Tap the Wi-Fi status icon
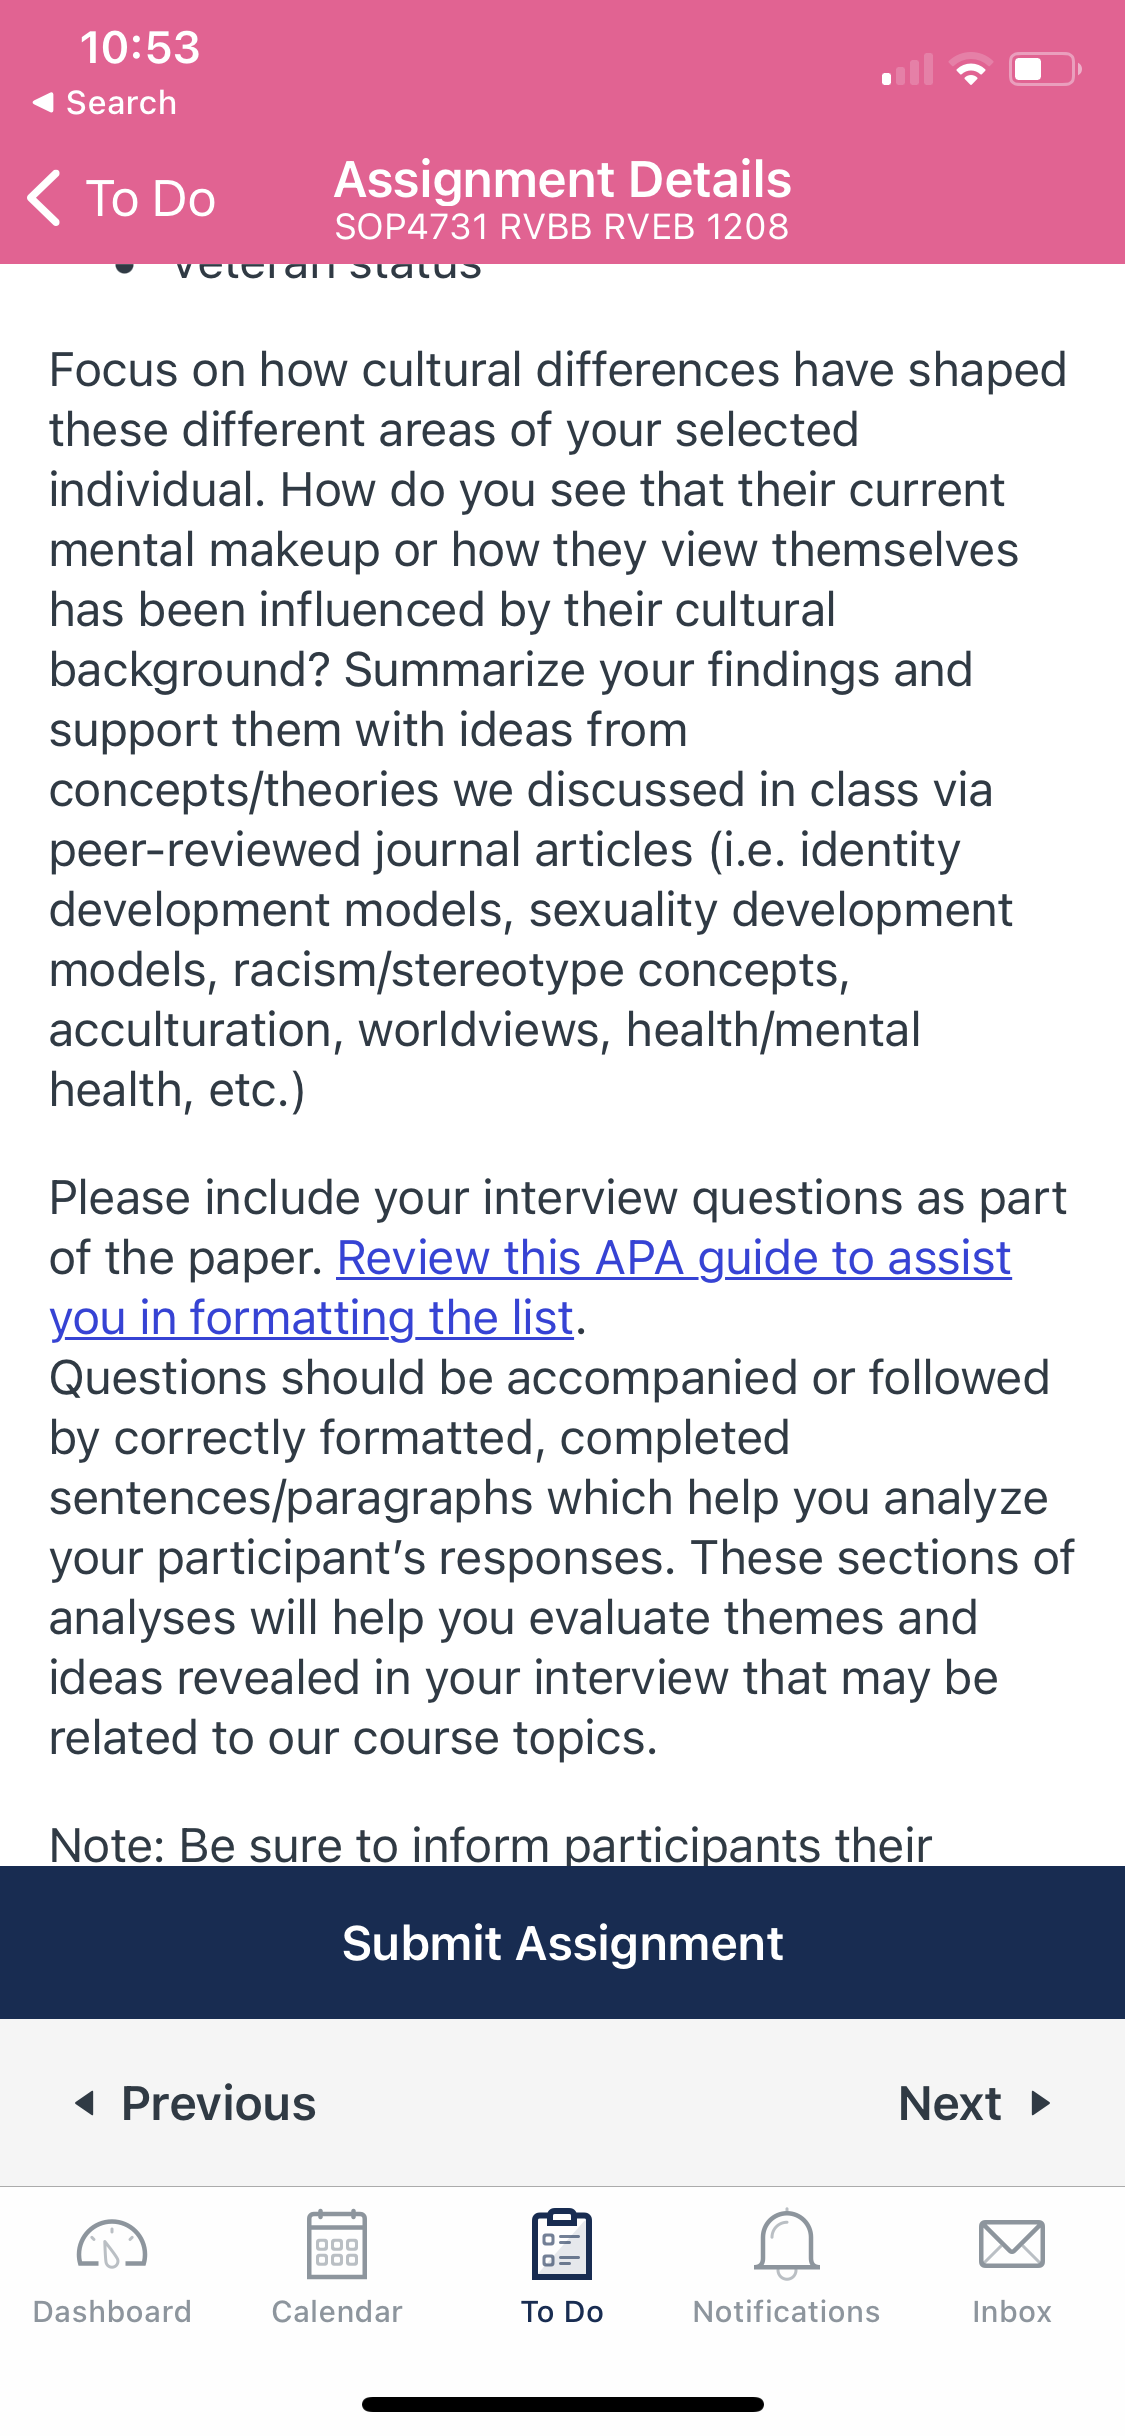Image resolution: width=1125 pixels, height=2436 pixels. click(970, 69)
